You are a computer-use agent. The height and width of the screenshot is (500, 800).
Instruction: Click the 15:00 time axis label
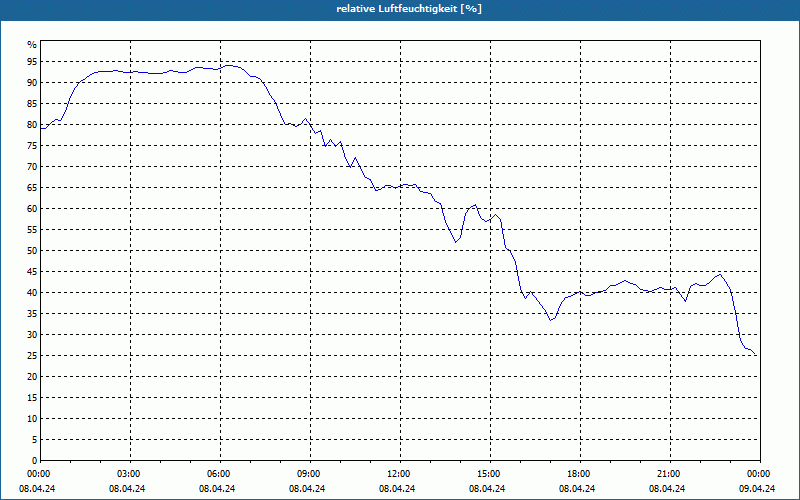(x=490, y=474)
